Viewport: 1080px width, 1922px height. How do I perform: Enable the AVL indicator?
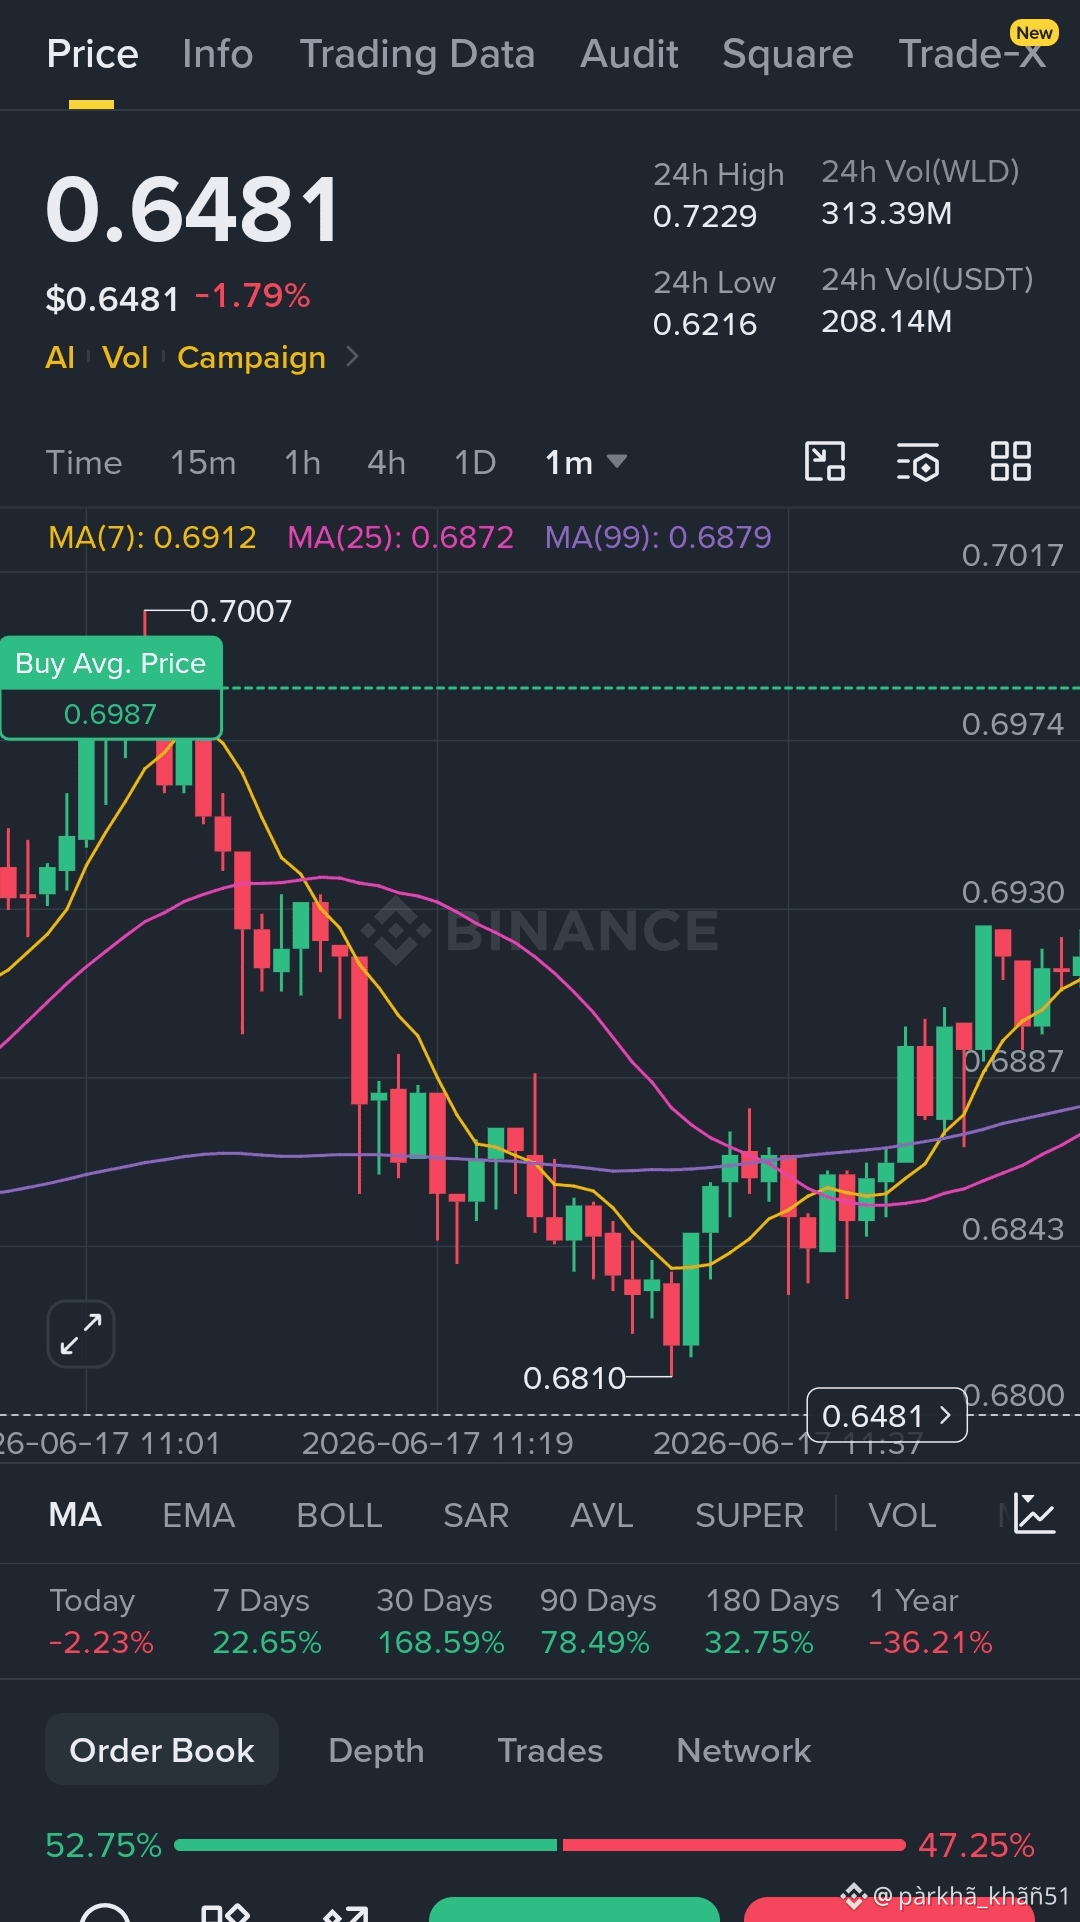click(x=602, y=1515)
